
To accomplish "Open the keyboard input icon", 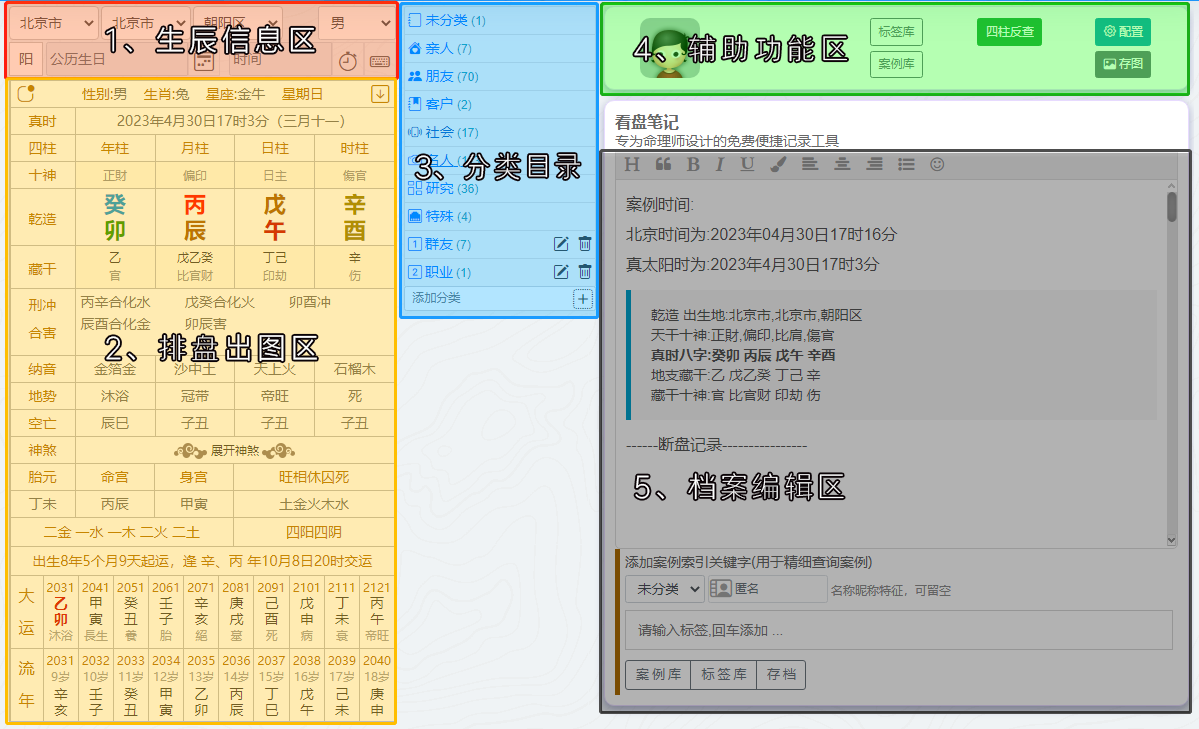I will click(379, 61).
